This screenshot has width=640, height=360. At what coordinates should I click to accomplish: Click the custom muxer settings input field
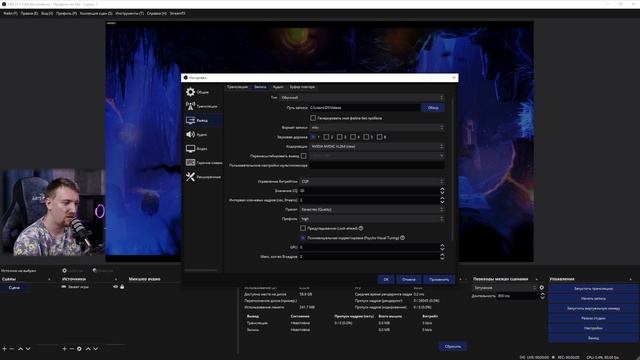(377, 165)
